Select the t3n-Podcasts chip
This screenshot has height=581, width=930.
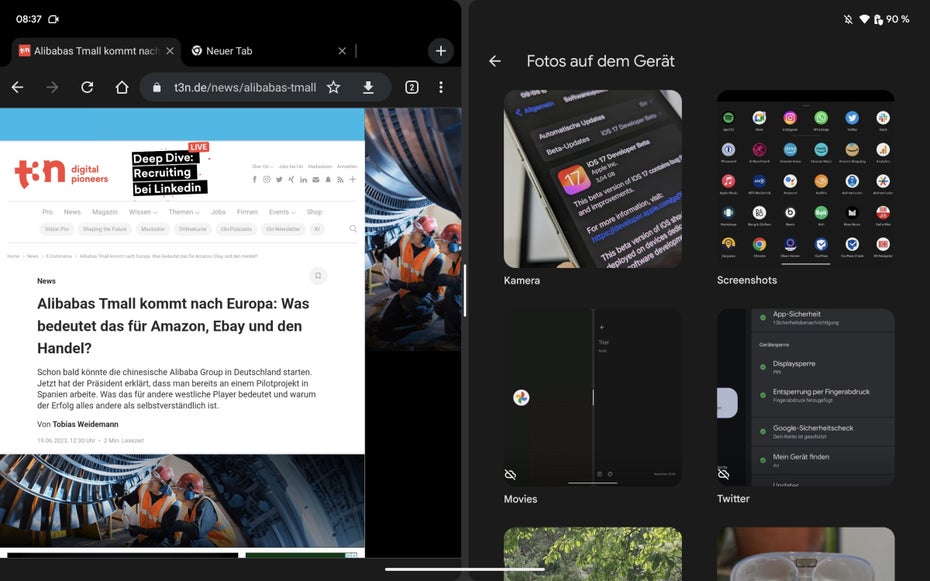[236, 229]
